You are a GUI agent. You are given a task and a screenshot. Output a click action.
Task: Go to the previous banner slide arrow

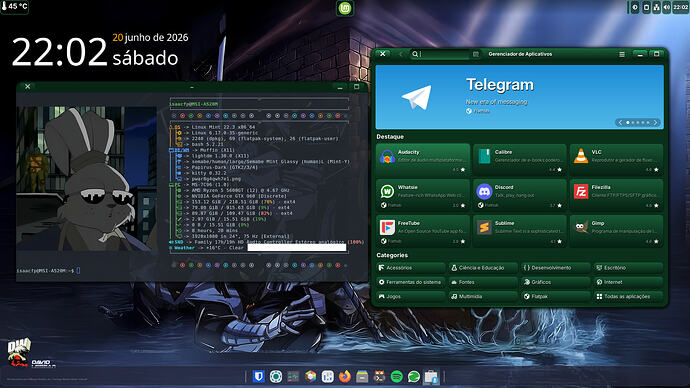click(620, 123)
